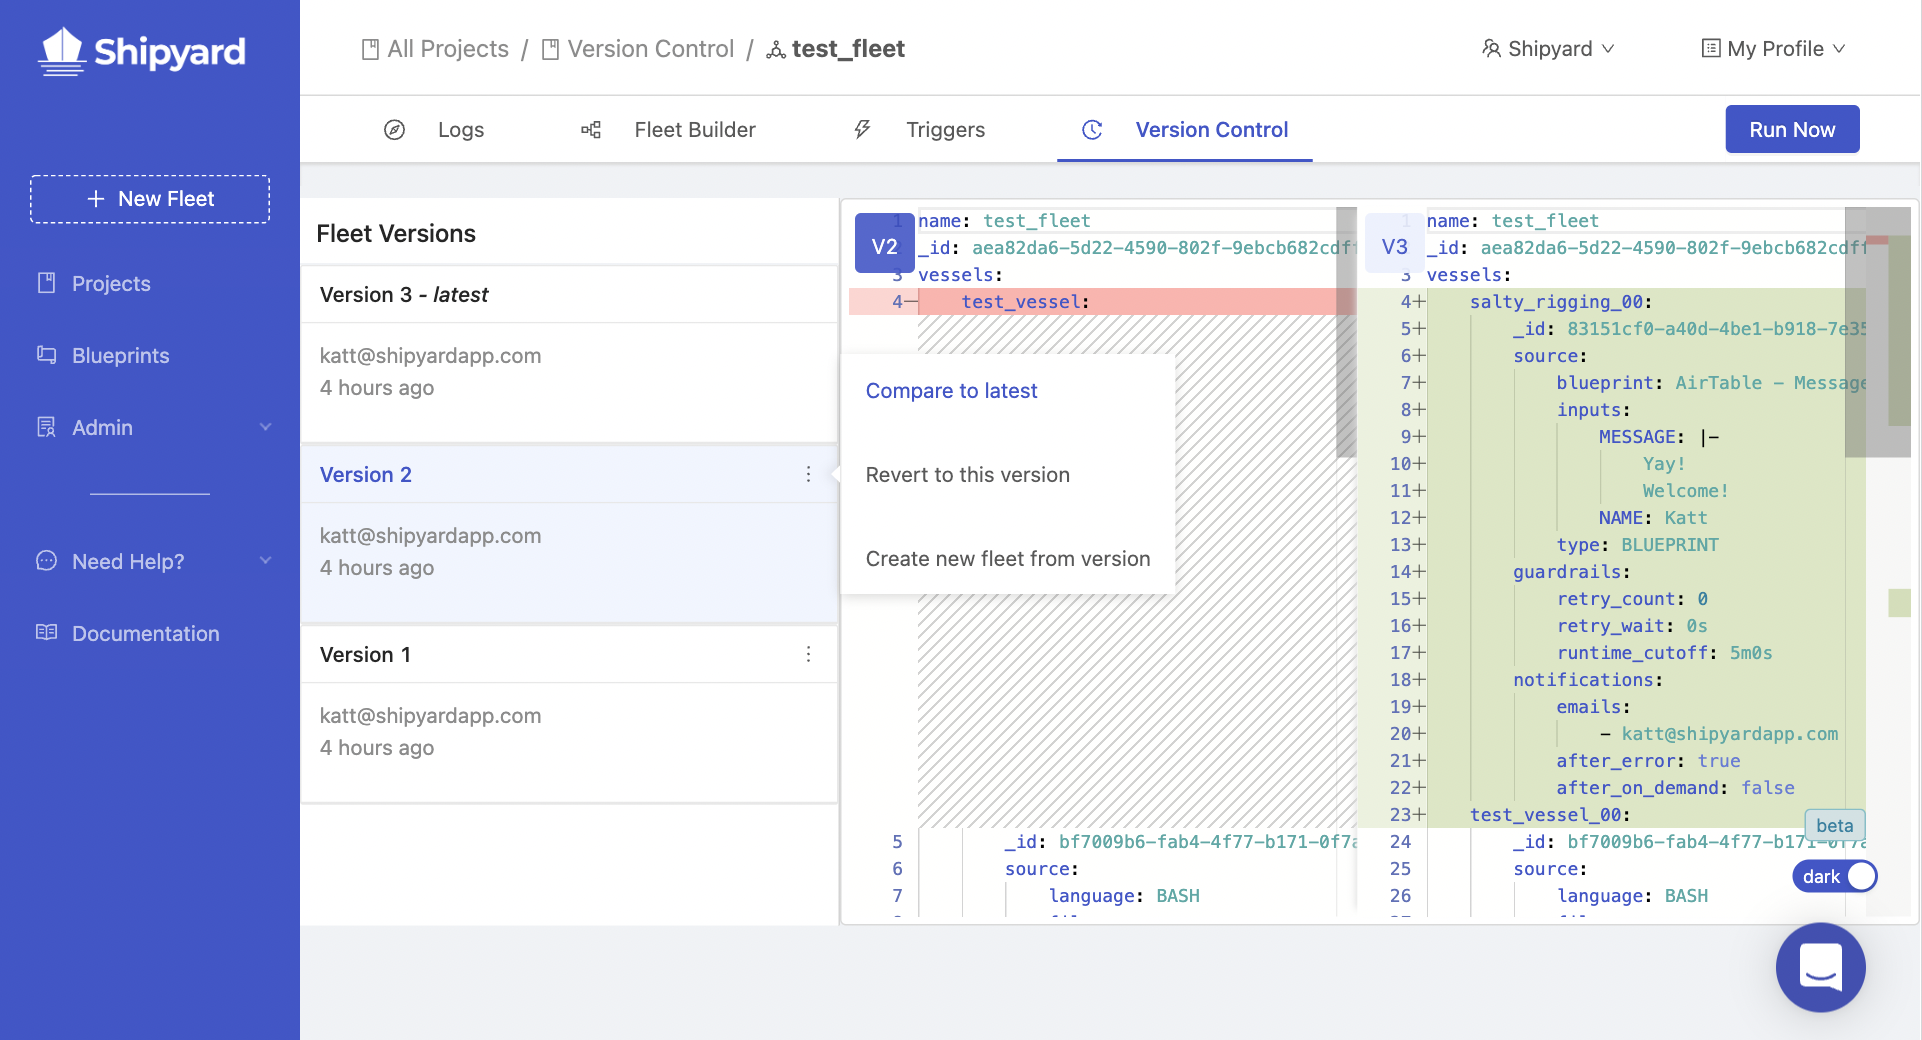Choose Create new fleet from version
Viewport: 1922px width, 1040px height.
click(x=1007, y=559)
